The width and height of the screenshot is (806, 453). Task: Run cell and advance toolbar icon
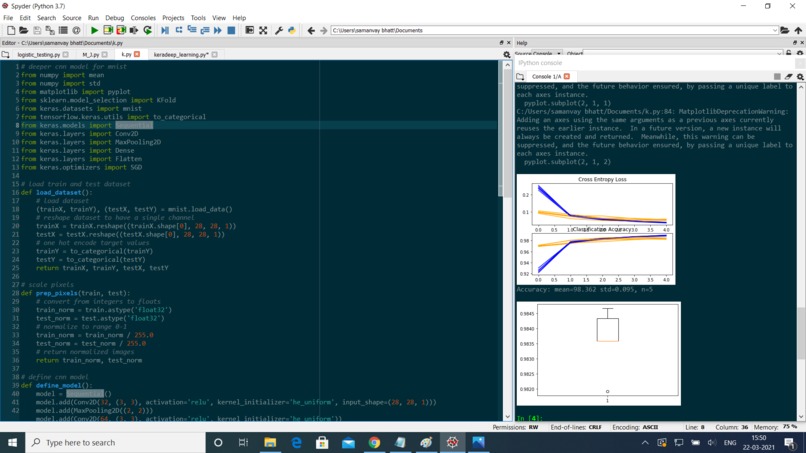tap(121, 30)
